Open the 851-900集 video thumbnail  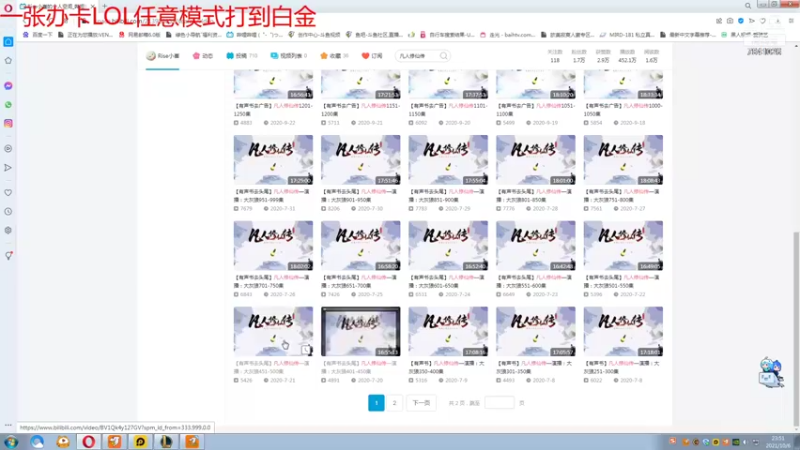(448, 160)
